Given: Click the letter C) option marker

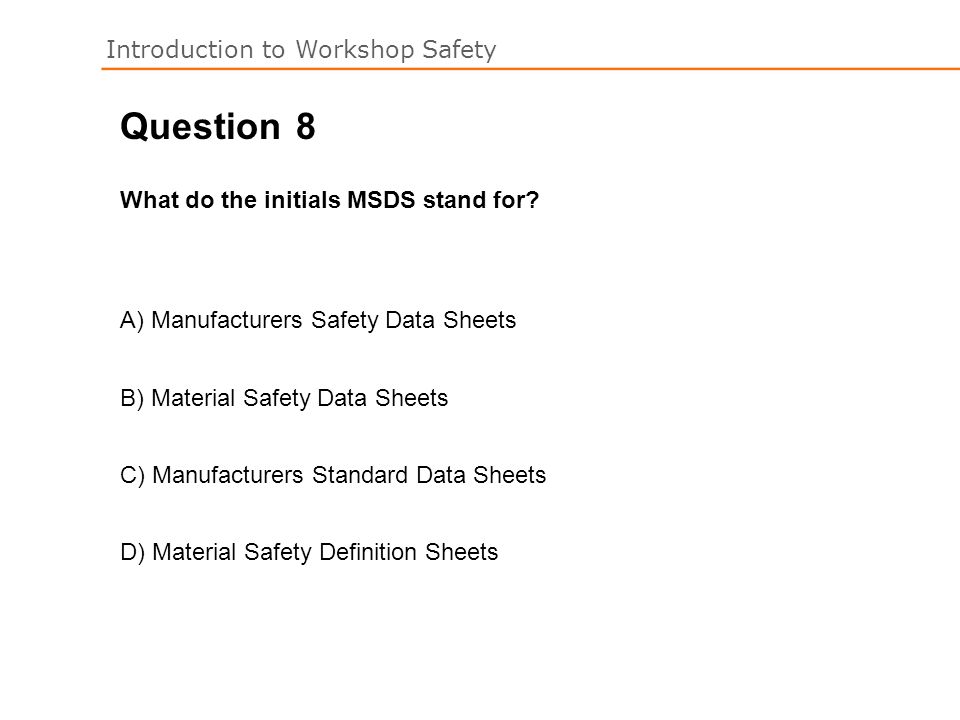Looking at the screenshot, I should 132,476.
